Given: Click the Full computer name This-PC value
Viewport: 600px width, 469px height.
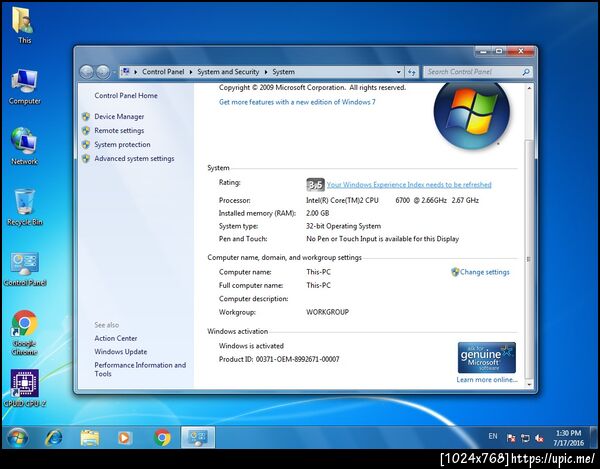Looking at the screenshot, I should point(318,285).
